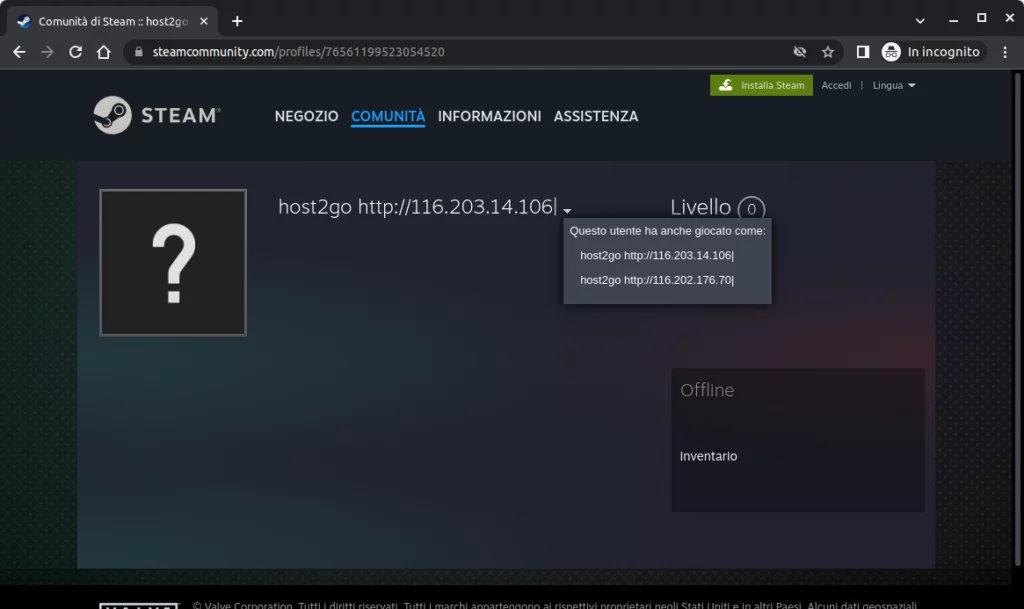Open the NEGOZIO menu
The width and height of the screenshot is (1024, 609).
click(x=306, y=116)
